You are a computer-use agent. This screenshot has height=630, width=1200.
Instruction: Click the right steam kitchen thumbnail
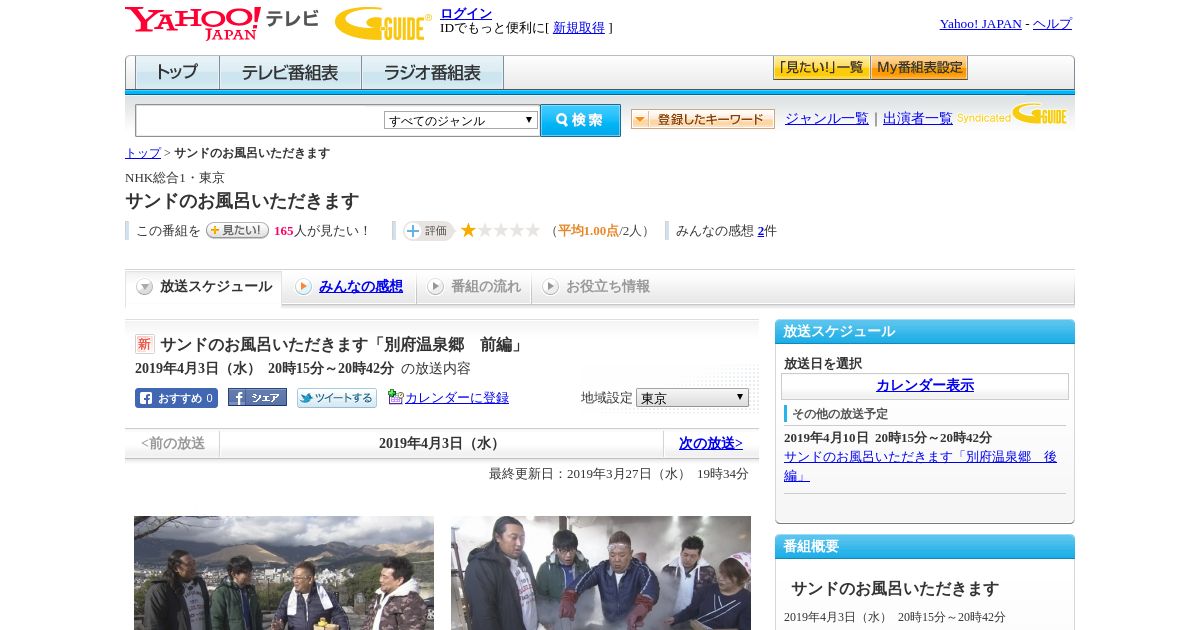coord(601,573)
